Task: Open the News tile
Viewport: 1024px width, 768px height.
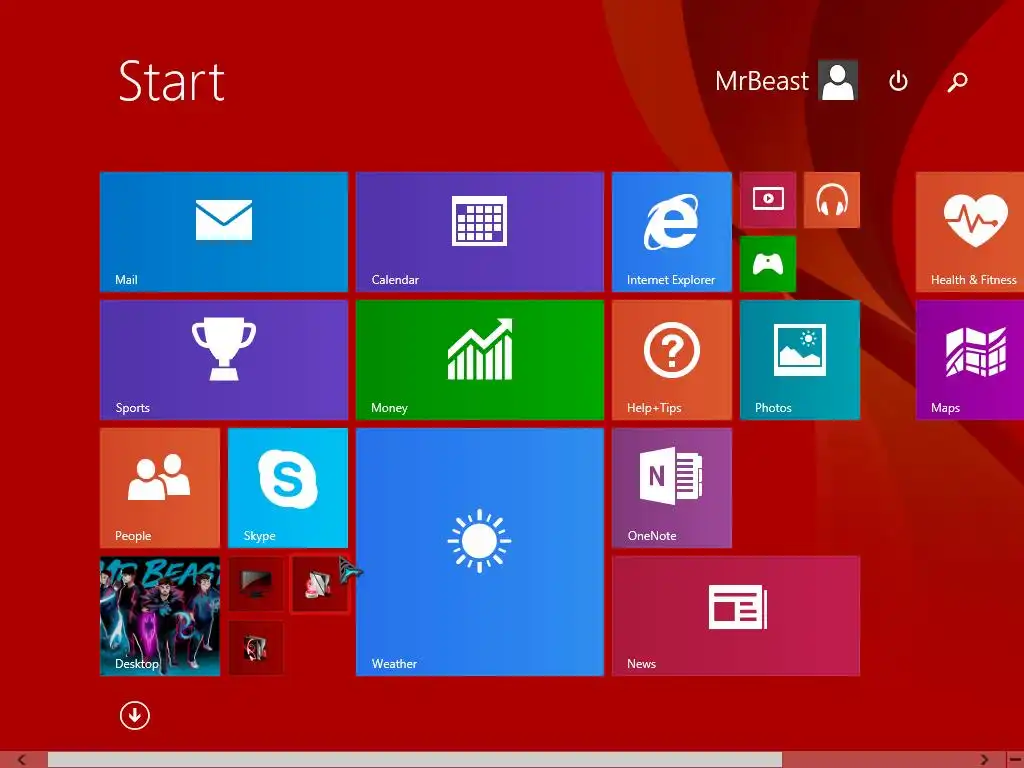Action: (736, 616)
